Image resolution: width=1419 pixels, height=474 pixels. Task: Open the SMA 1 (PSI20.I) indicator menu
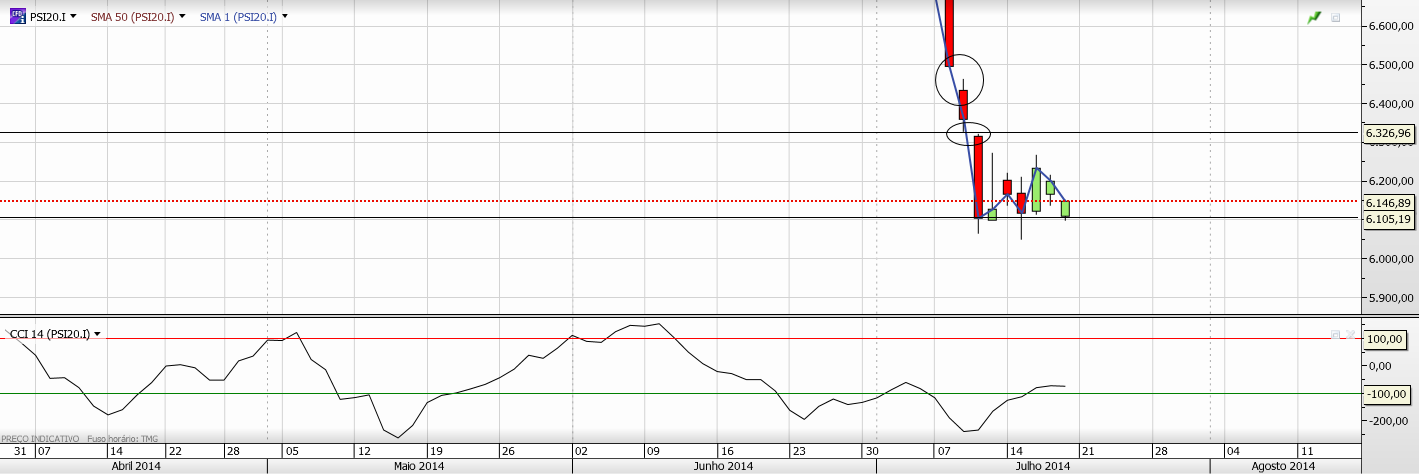pyautogui.click(x=285, y=16)
